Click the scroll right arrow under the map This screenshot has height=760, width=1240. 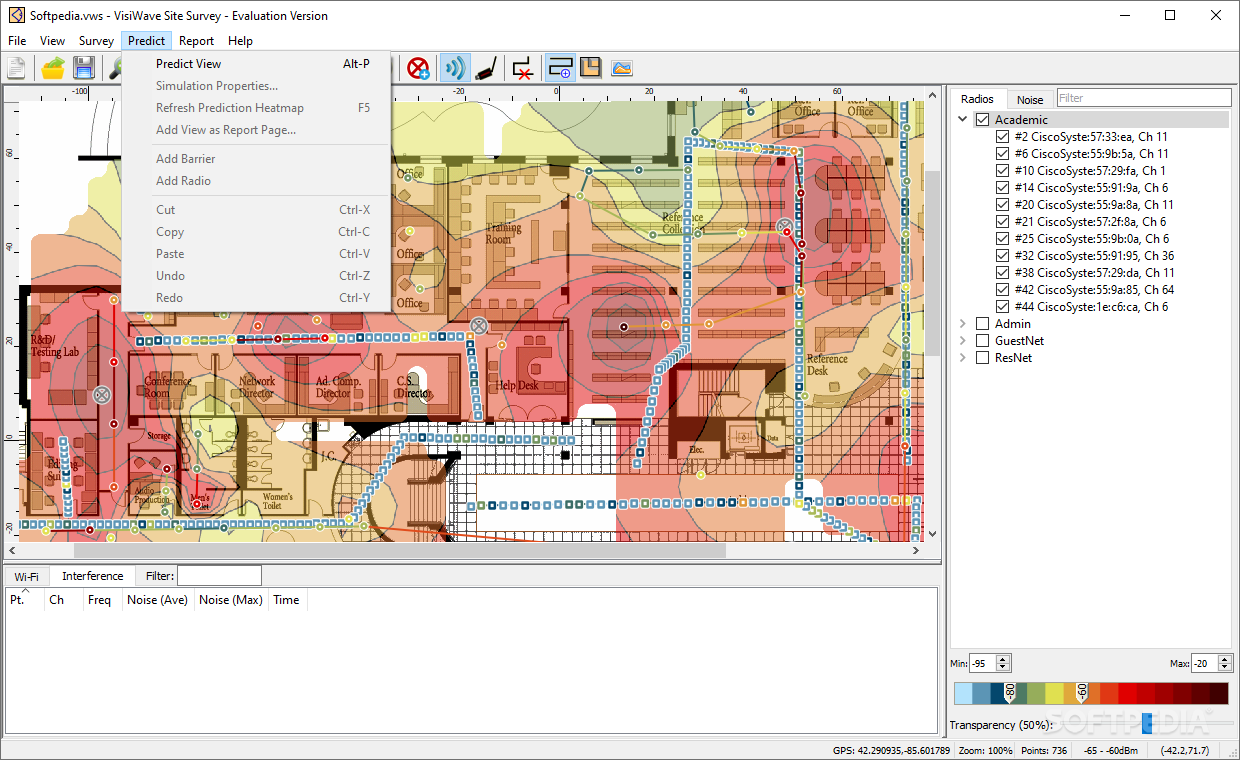tap(916, 550)
